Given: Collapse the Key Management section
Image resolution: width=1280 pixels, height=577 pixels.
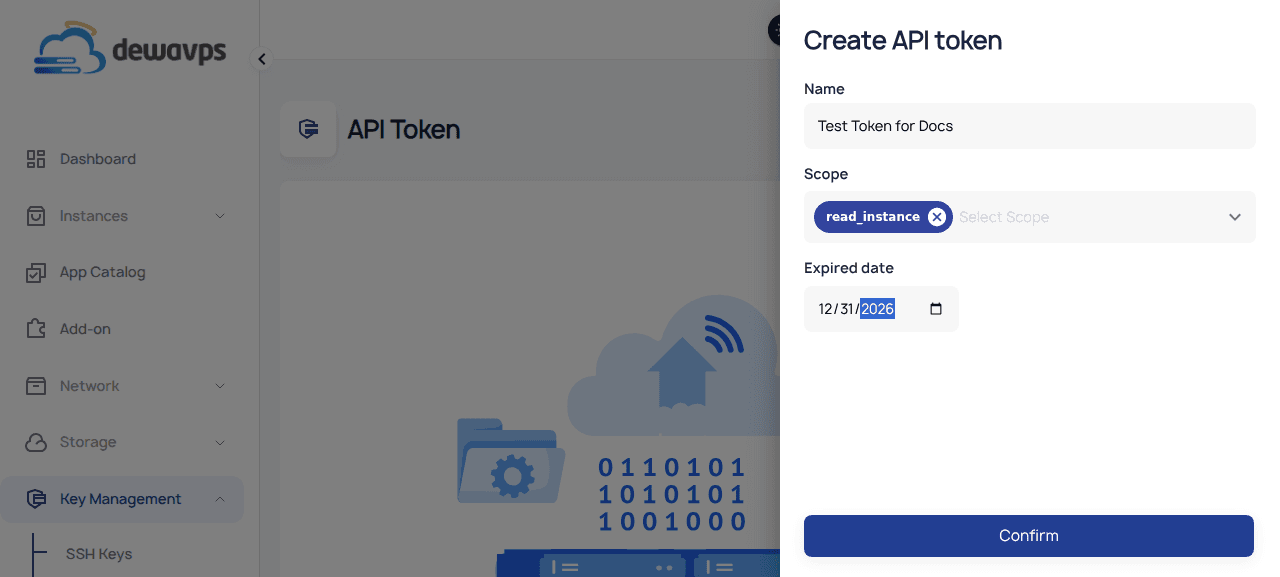Looking at the screenshot, I should click(220, 499).
